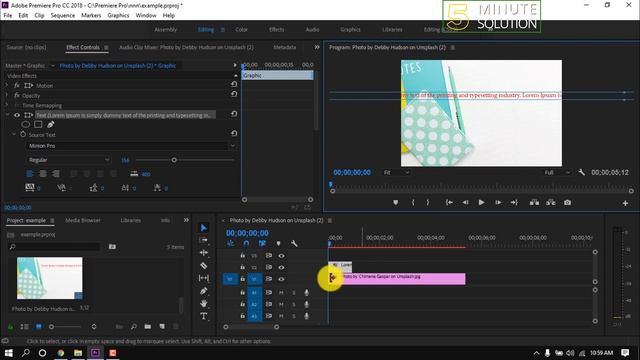Open the Minion Pro font dropdown
This screenshot has height=360, width=640.
tap(233, 146)
